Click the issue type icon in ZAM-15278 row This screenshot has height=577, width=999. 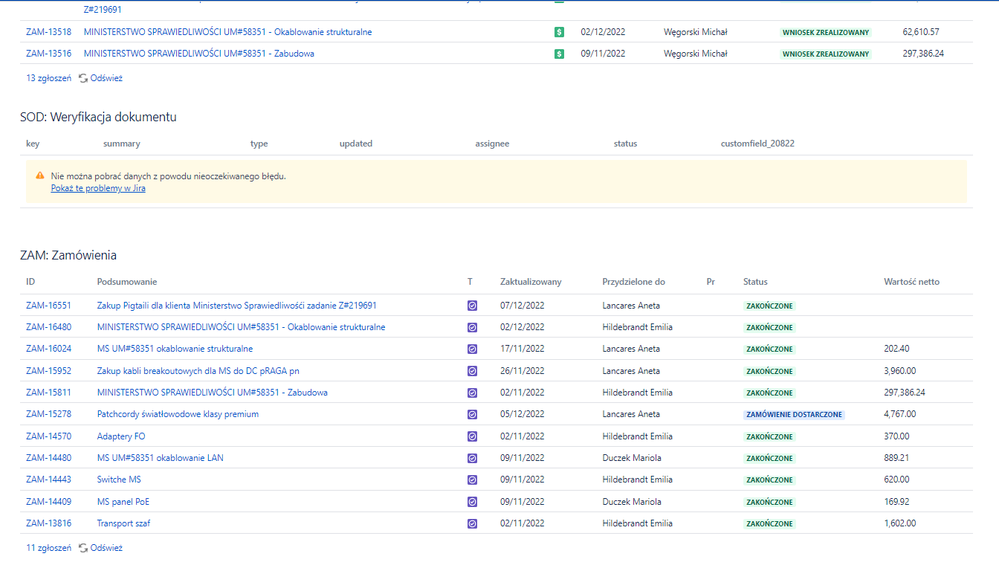click(472, 415)
